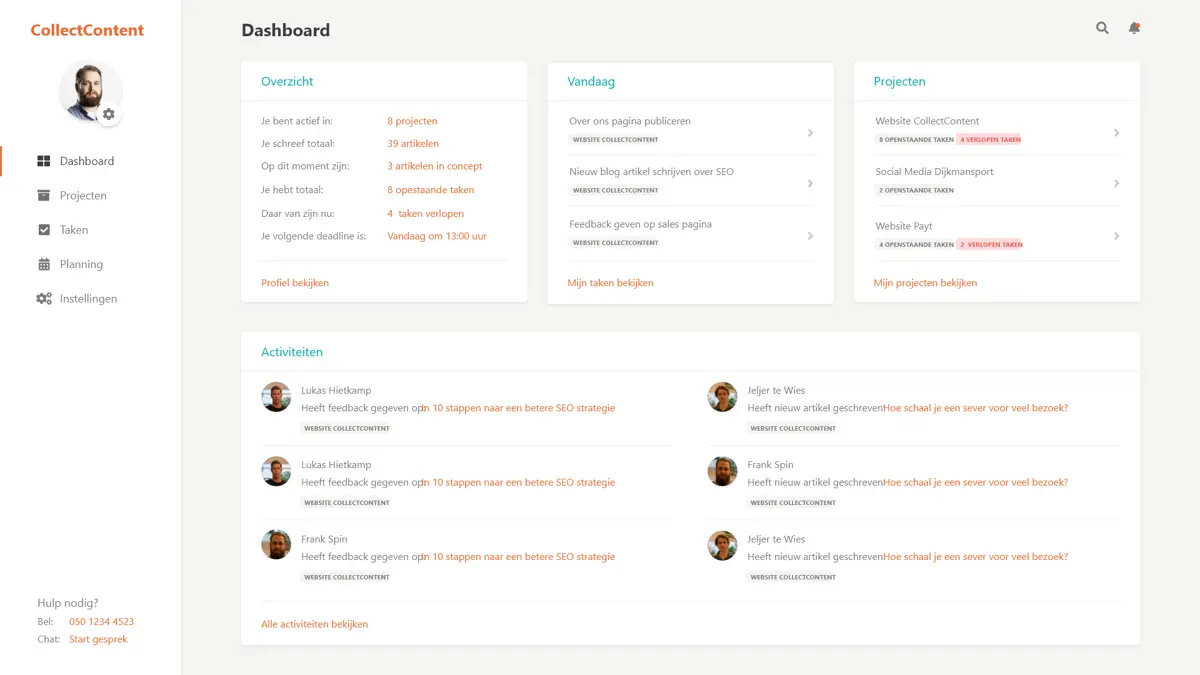This screenshot has height=675, width=1200.
Task: Open SEO strategie link in Frank Spin's activity
Action: click(518, 557)
